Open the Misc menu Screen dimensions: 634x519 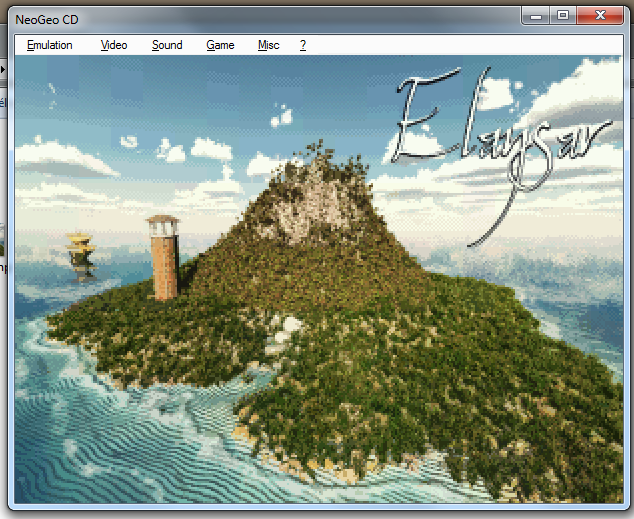tap(268, 45)
